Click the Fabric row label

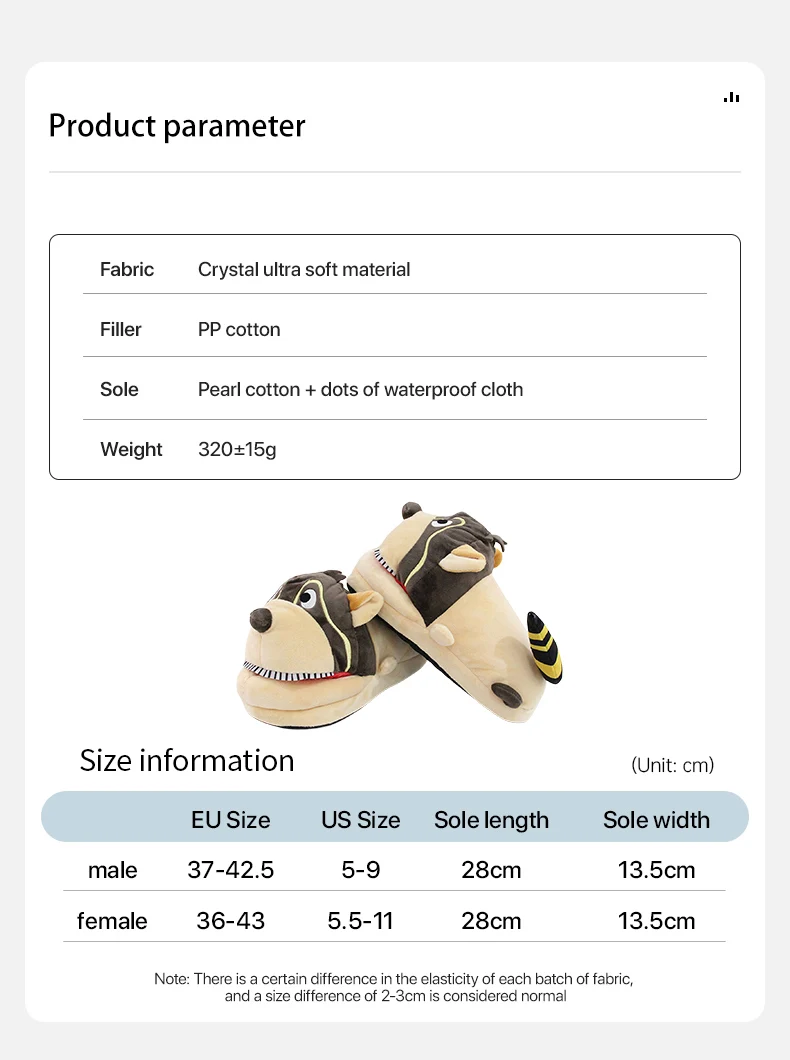(x=127, y=269)
